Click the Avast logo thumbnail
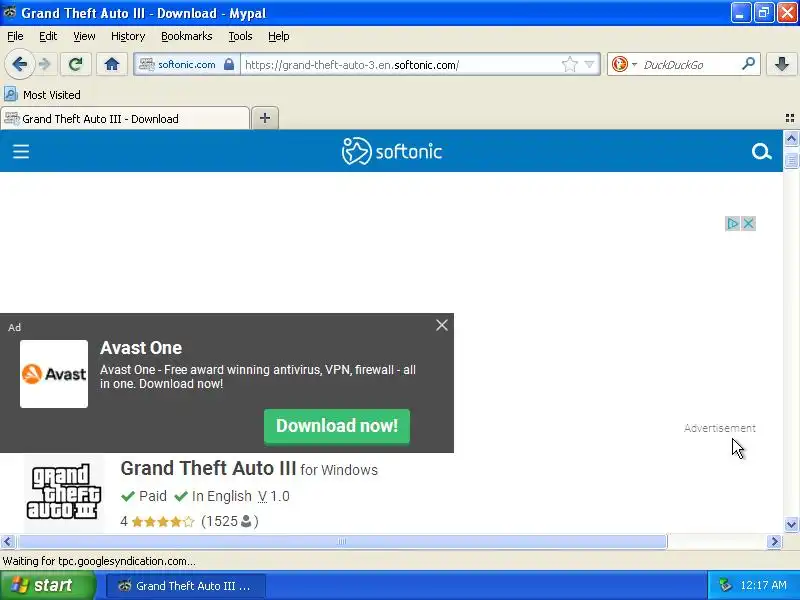This screenshot has width=800, height=600. (54, 374)
